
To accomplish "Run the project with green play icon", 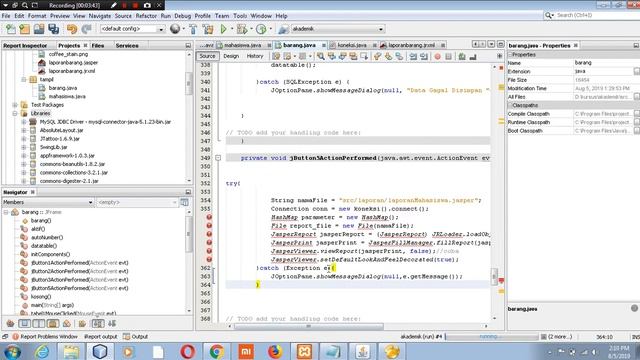I will (x=223, y=29).
